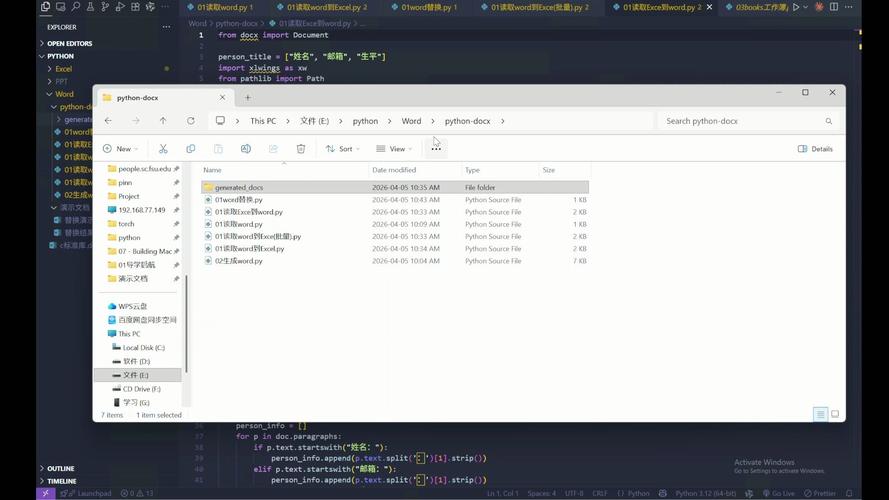Viewport: 889px width, 500px height.
Task: Open the Source Control view icon
Action: 105,7
